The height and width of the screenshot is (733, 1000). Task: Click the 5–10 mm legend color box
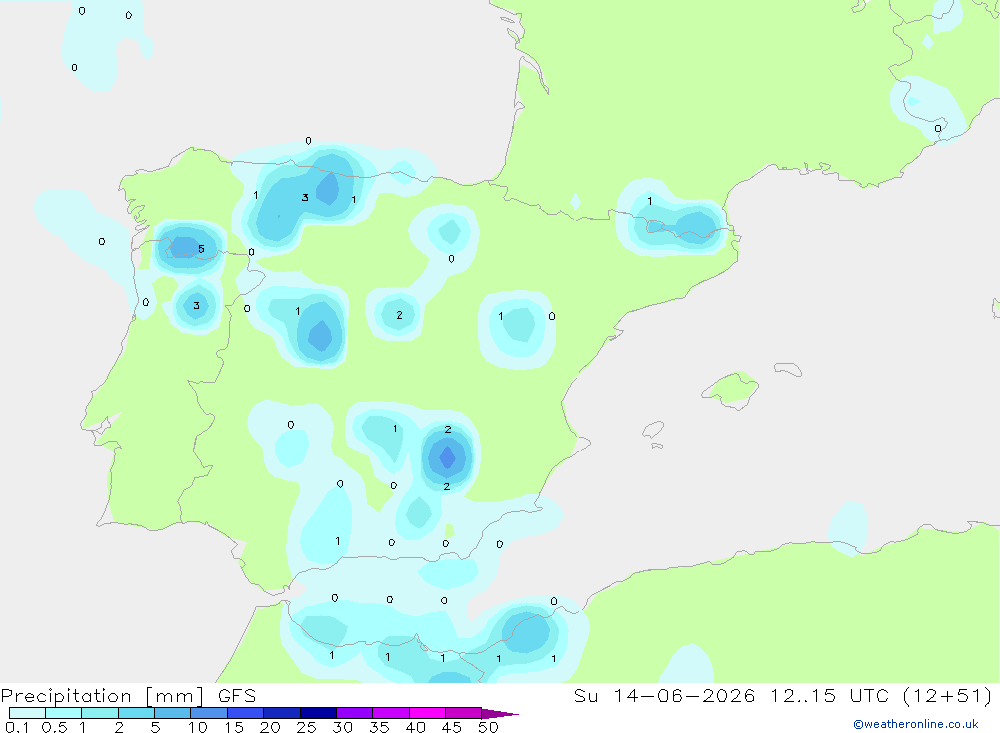click(x=173, y=713)
